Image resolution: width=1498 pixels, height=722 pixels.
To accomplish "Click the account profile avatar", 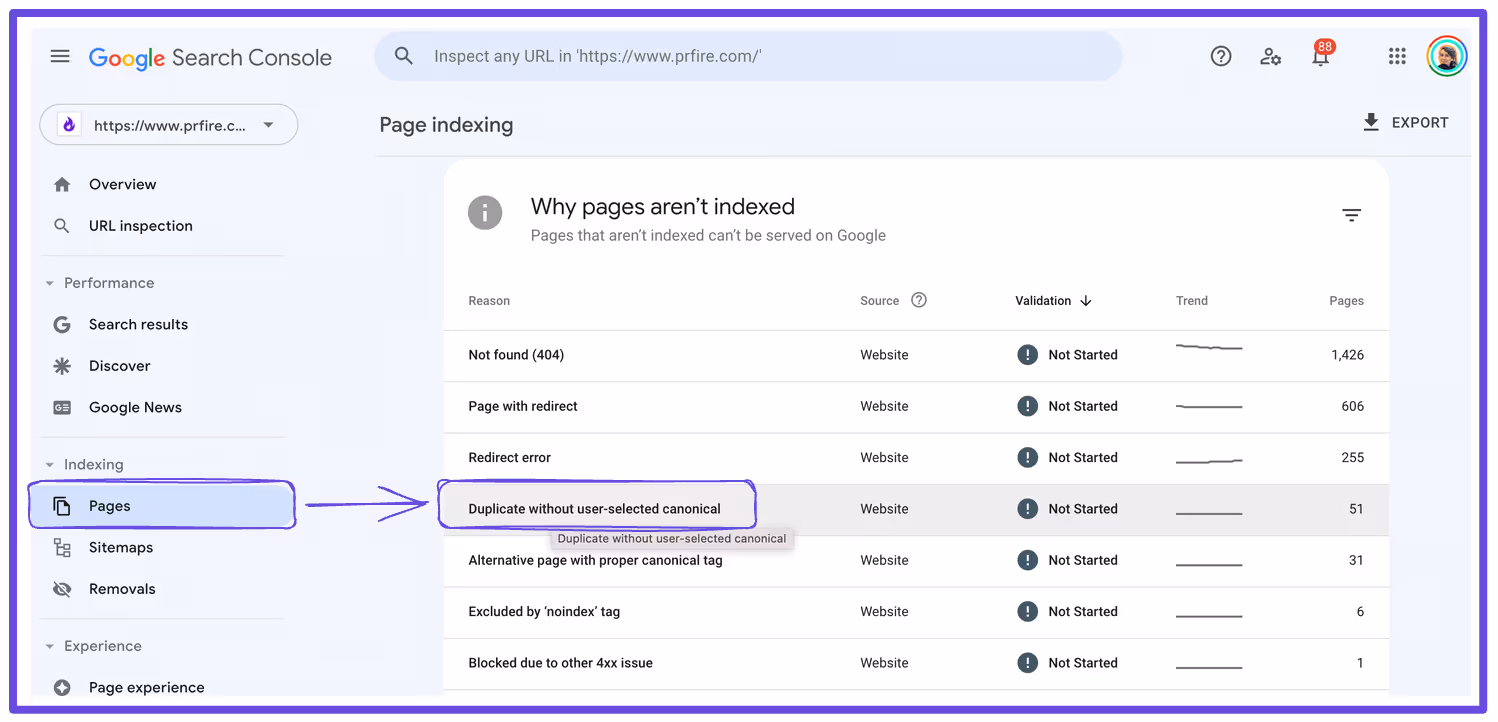I will (x=1447, y=56).
